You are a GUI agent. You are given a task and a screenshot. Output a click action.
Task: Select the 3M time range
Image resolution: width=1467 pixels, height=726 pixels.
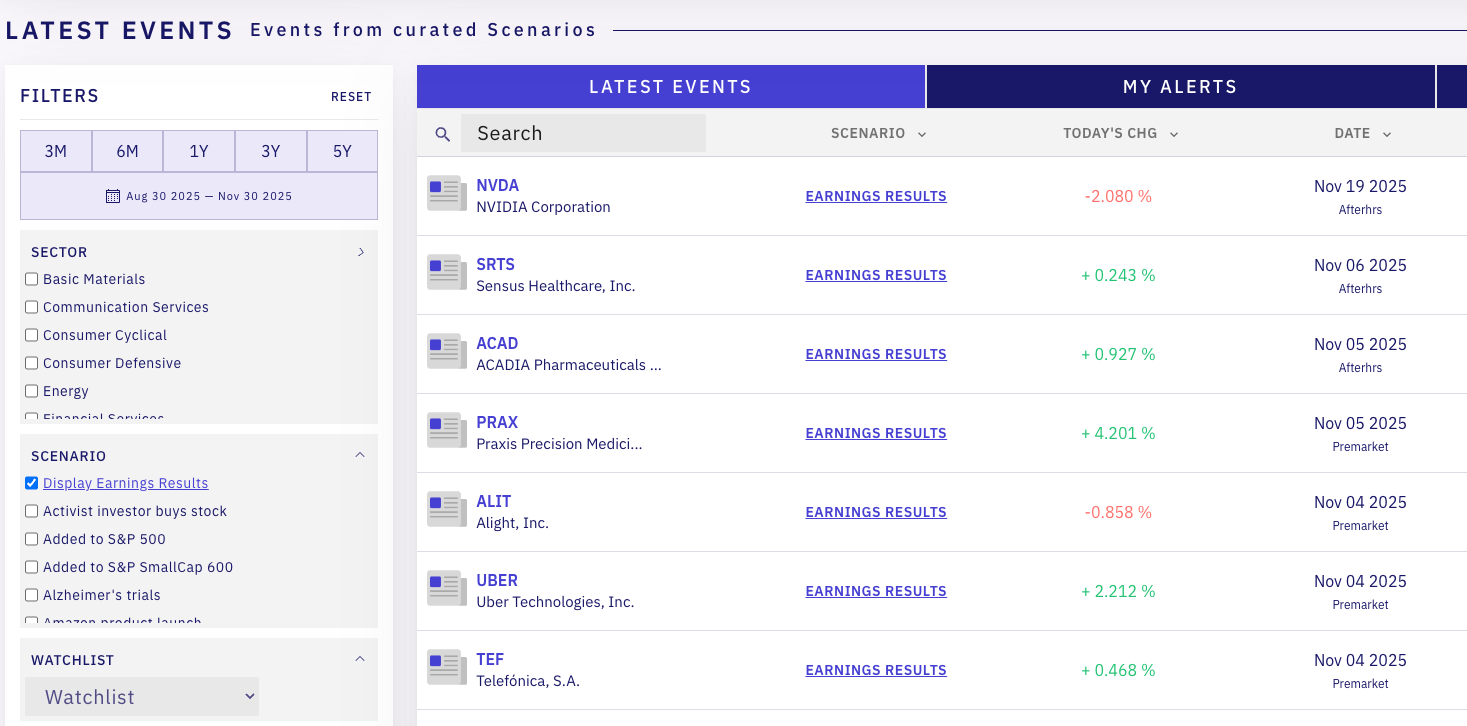coord(56,151)
